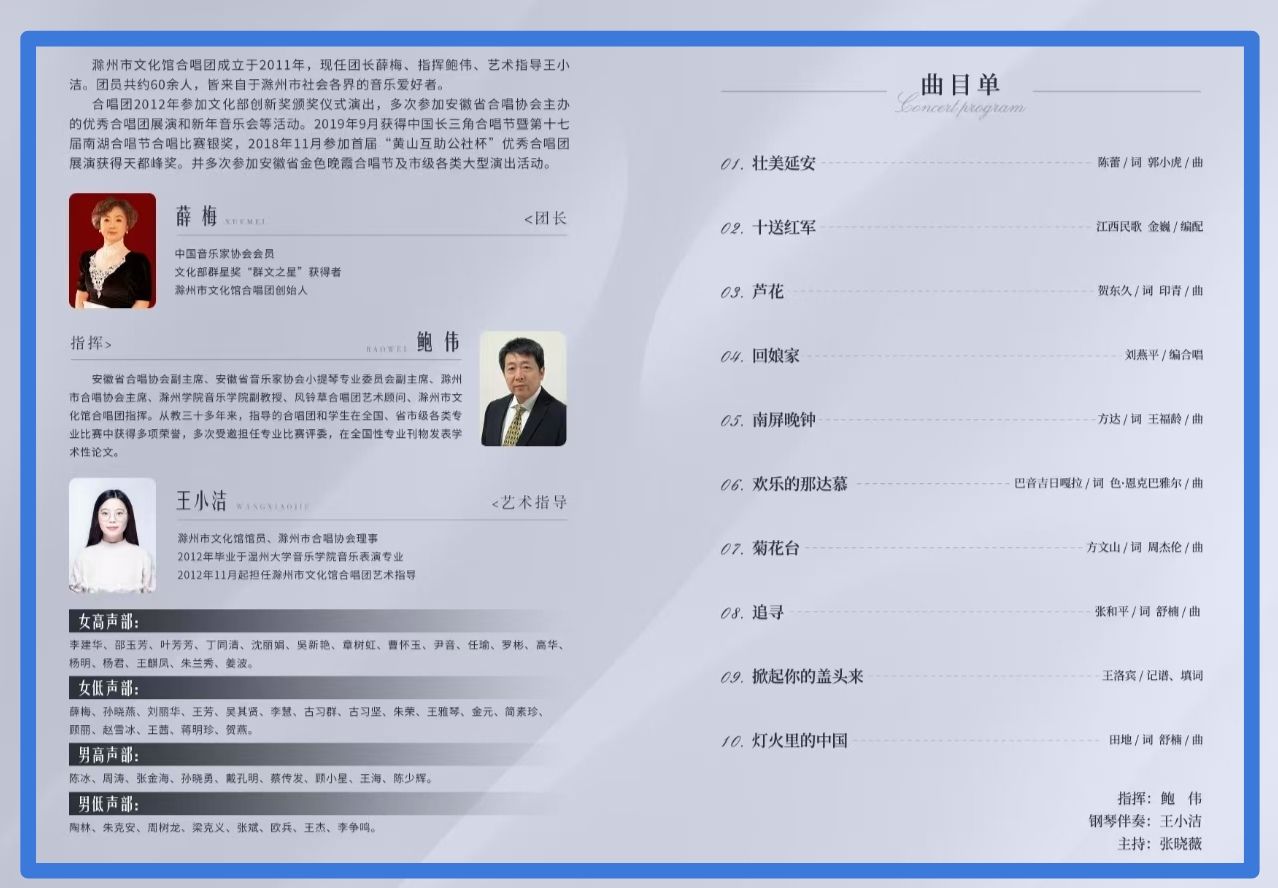
Task: Click '钢琴伴奏: 王小洁' at bottom right
Action: point(1145,822)
